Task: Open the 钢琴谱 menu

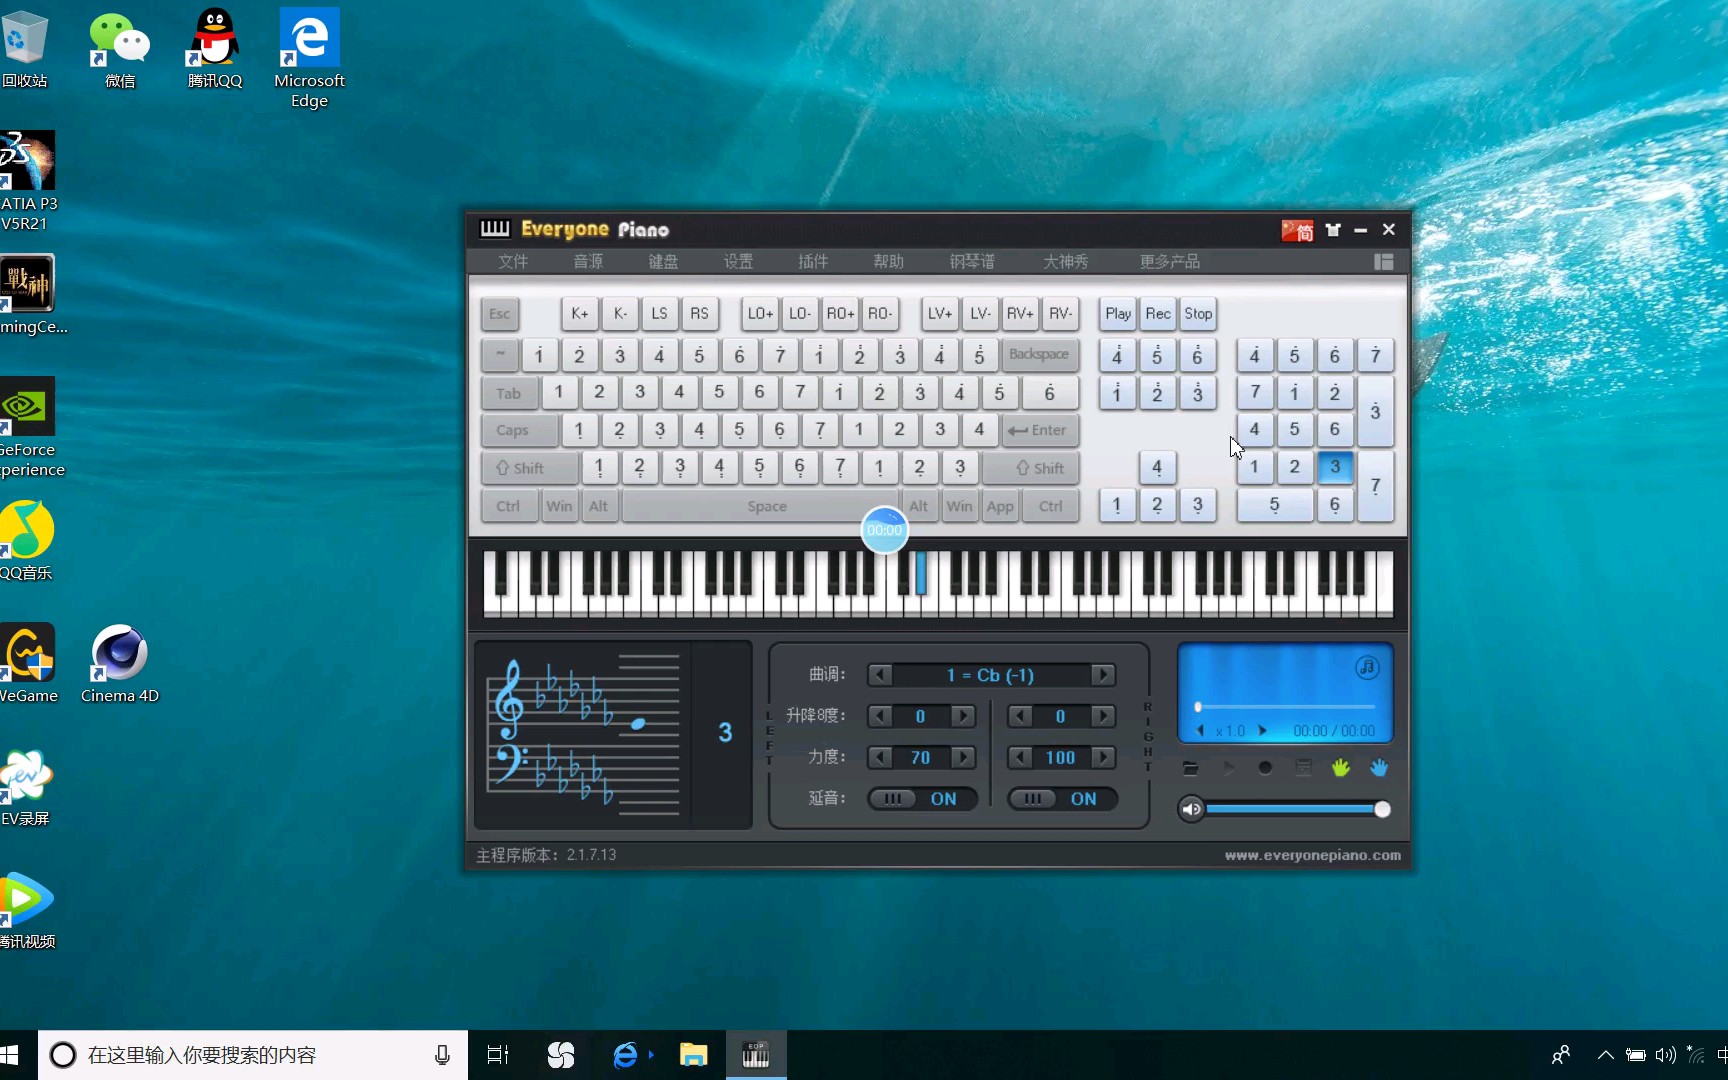Action: [x=972, y=262]
